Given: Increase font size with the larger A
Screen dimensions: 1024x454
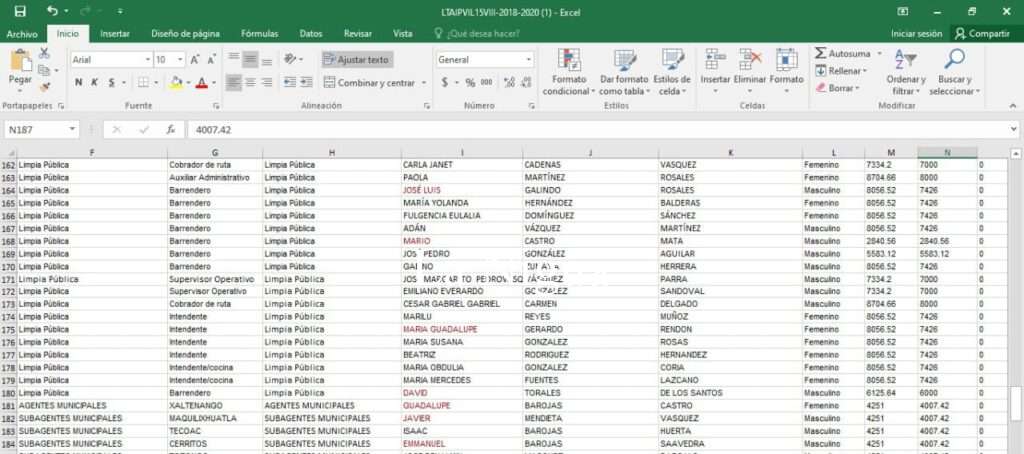Looking at the screenshot, I should (x=197, y=60).
